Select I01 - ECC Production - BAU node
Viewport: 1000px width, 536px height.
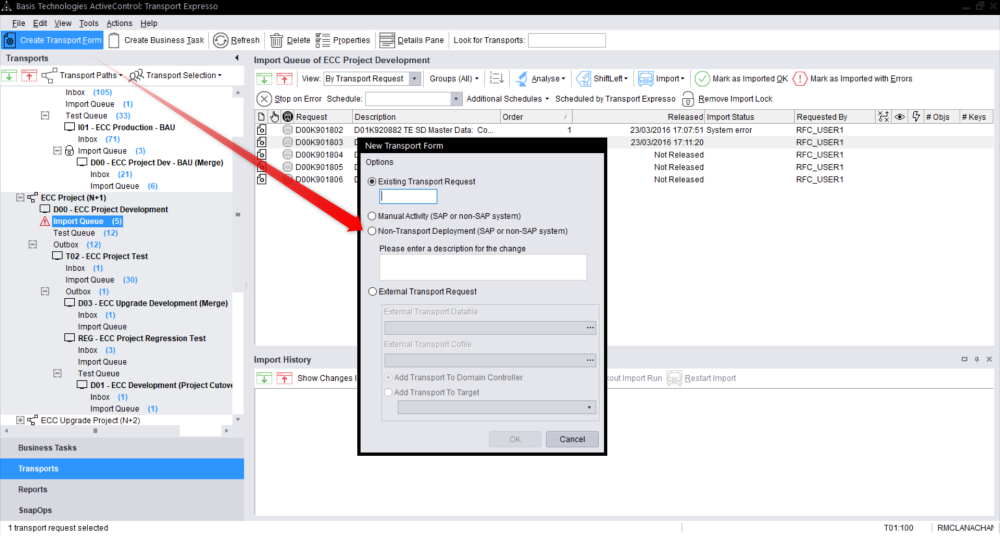click(126, 128)
